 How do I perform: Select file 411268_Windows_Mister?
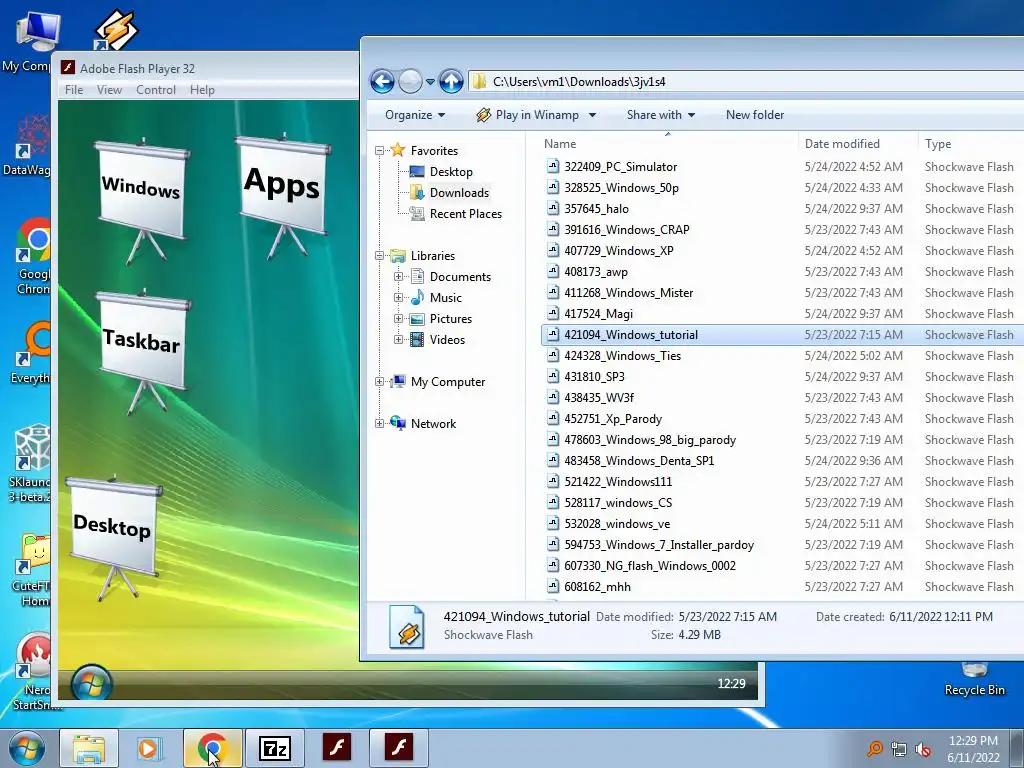(629, 293)
